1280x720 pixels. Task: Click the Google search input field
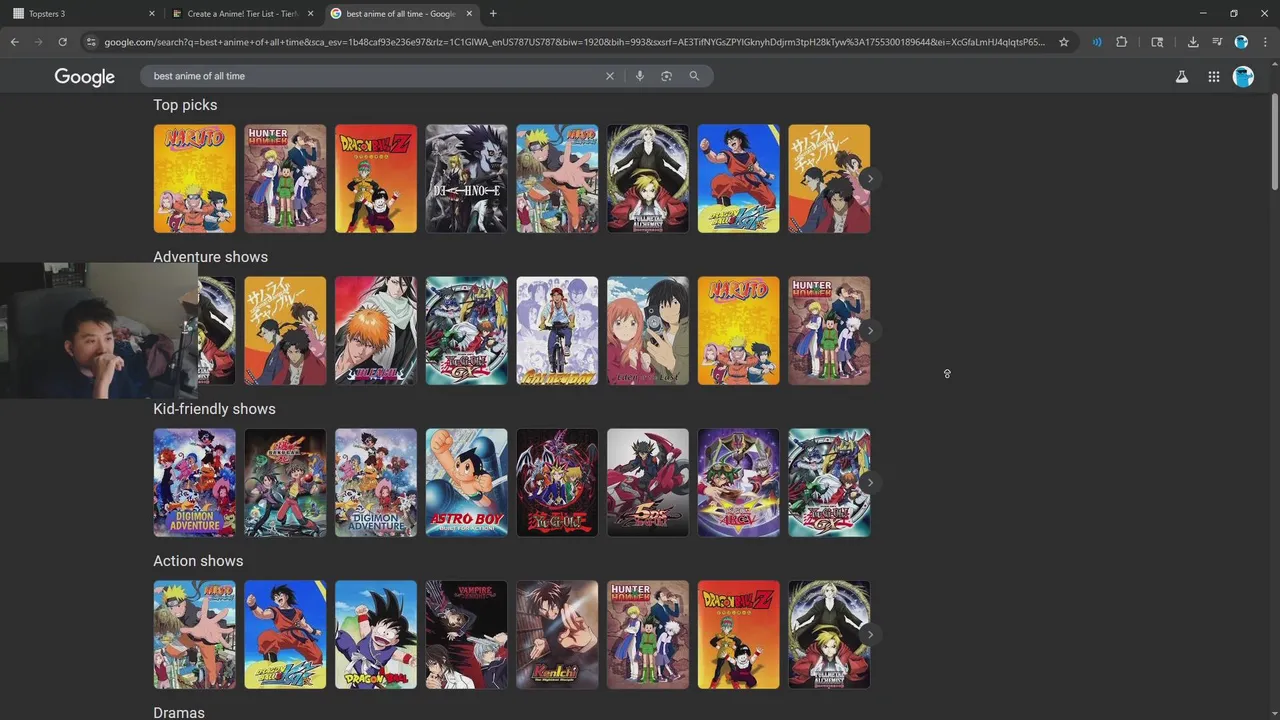tap(375, 76)
